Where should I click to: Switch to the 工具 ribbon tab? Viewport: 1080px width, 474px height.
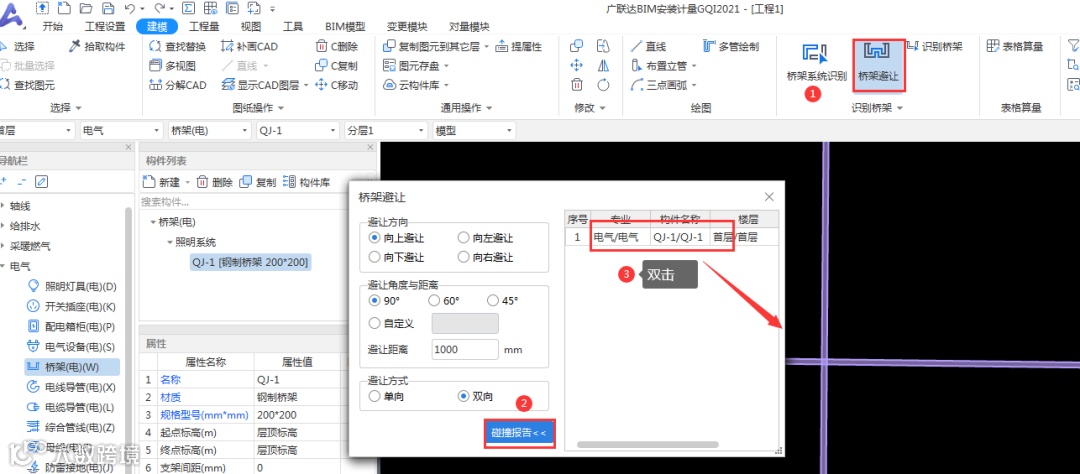(x=293, y=27)
